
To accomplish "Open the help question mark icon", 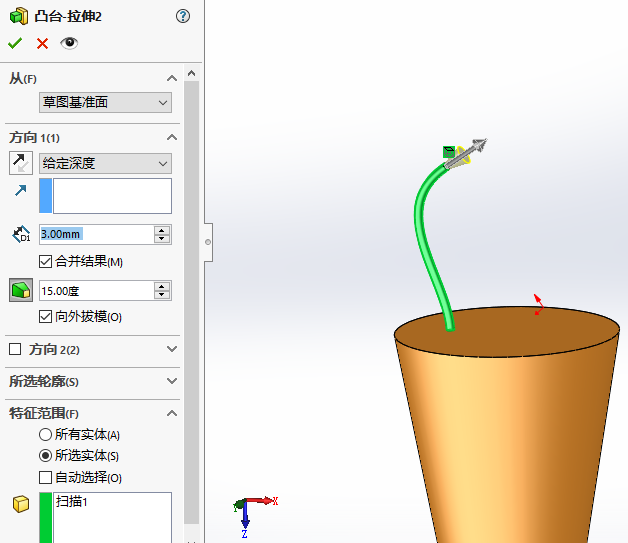I will pyautogui.click(x=182, y=16).
